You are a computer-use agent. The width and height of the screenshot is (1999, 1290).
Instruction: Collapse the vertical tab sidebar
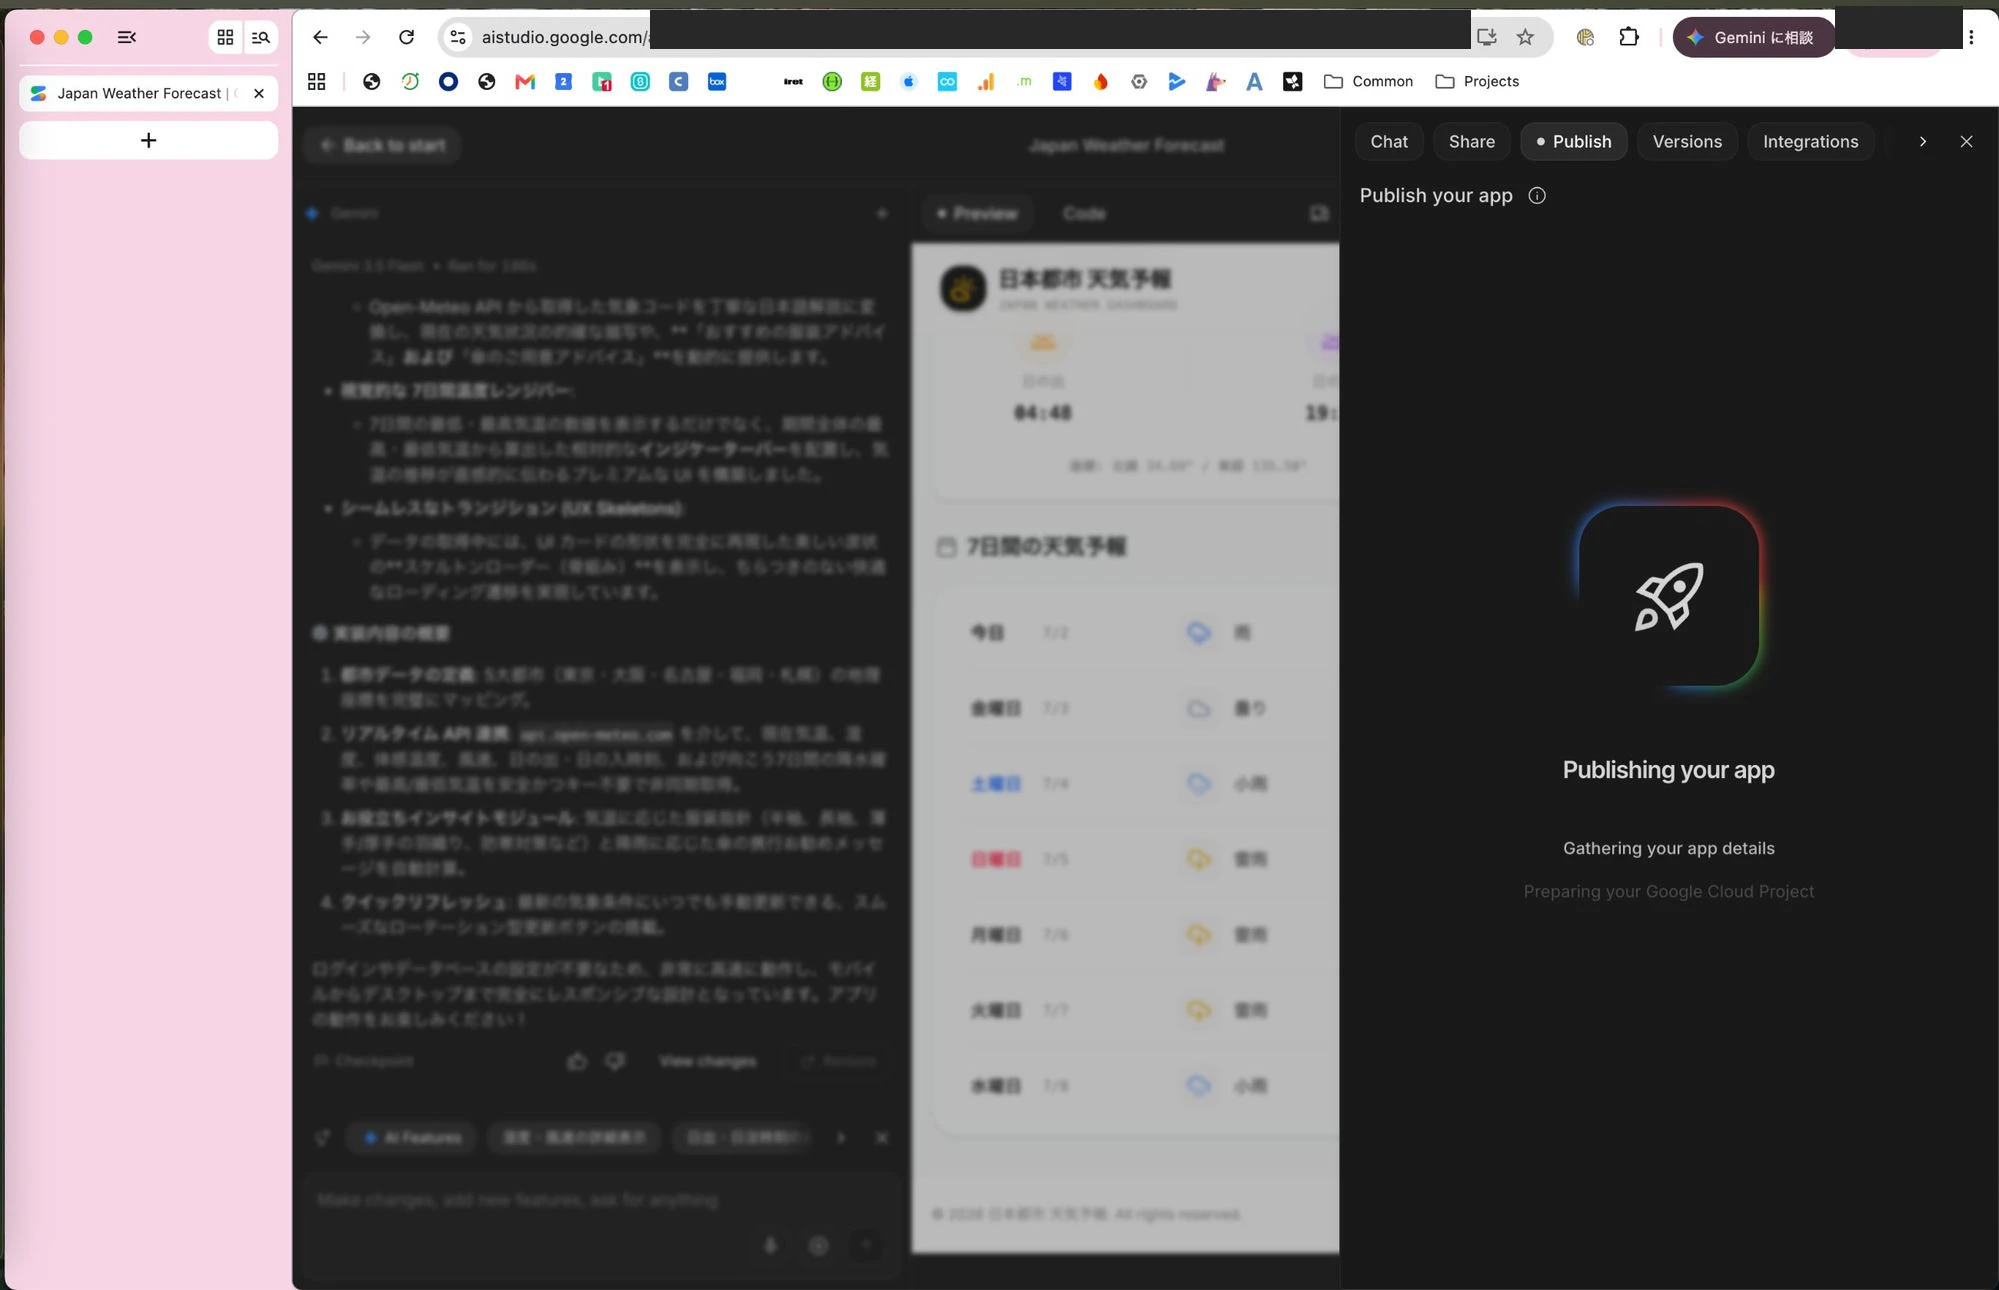[x=127, y=37]
